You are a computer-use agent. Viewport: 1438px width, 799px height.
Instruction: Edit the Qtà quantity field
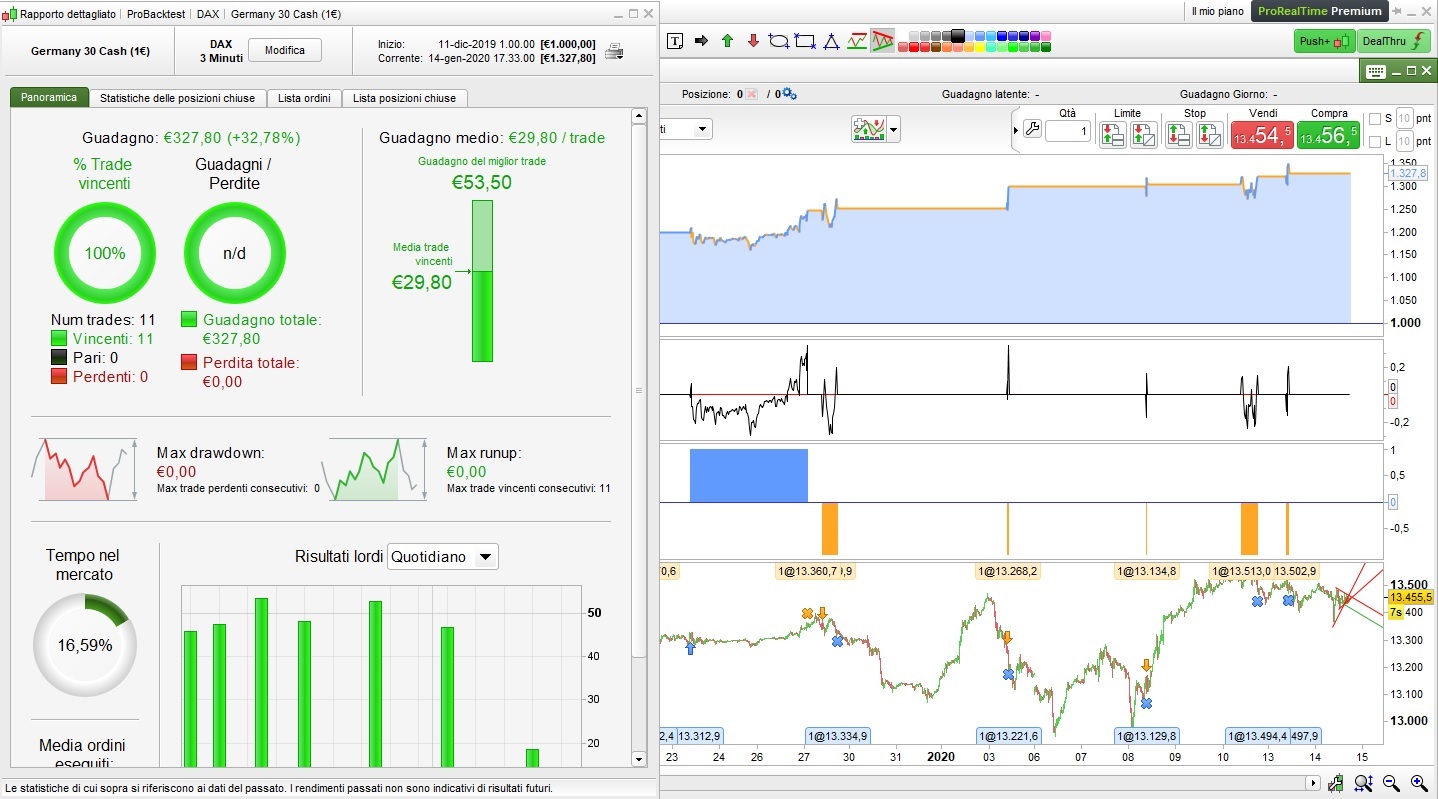[x=1068, y=131]
